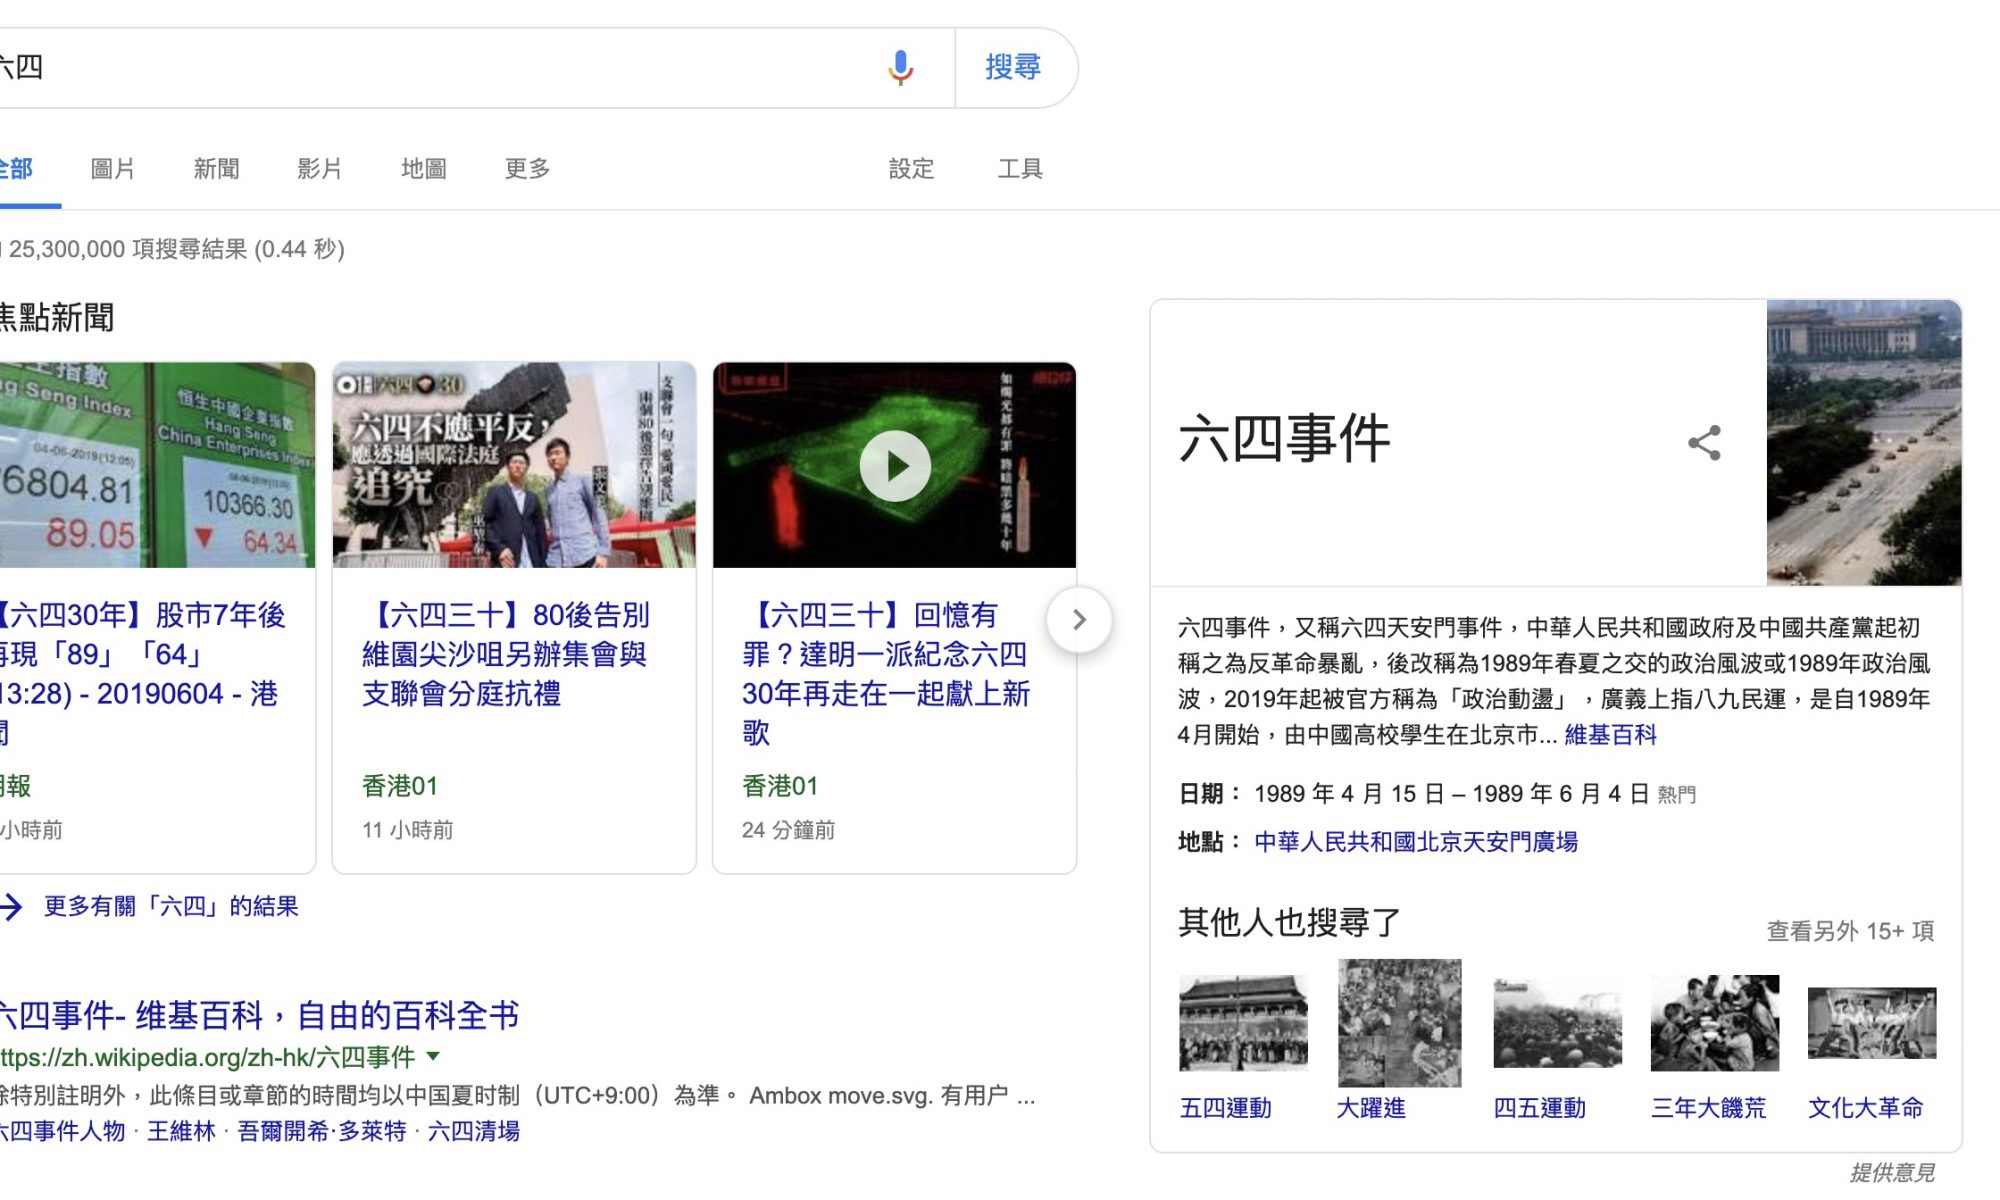Viewport: 2000px width, 1200px height.
Task: Open the 四五運動 thumbnail
Action: tap(1557, 1023)
